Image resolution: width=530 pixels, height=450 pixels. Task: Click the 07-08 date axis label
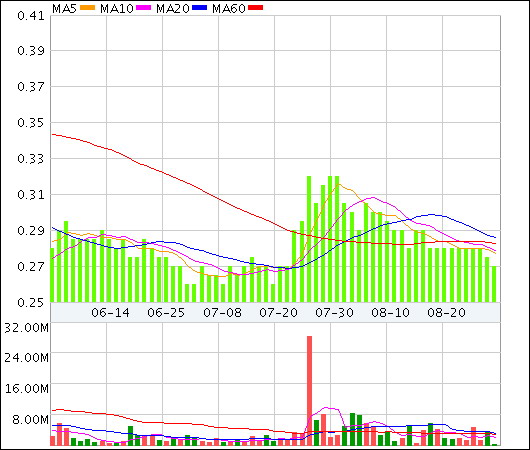tap(222, 312)
